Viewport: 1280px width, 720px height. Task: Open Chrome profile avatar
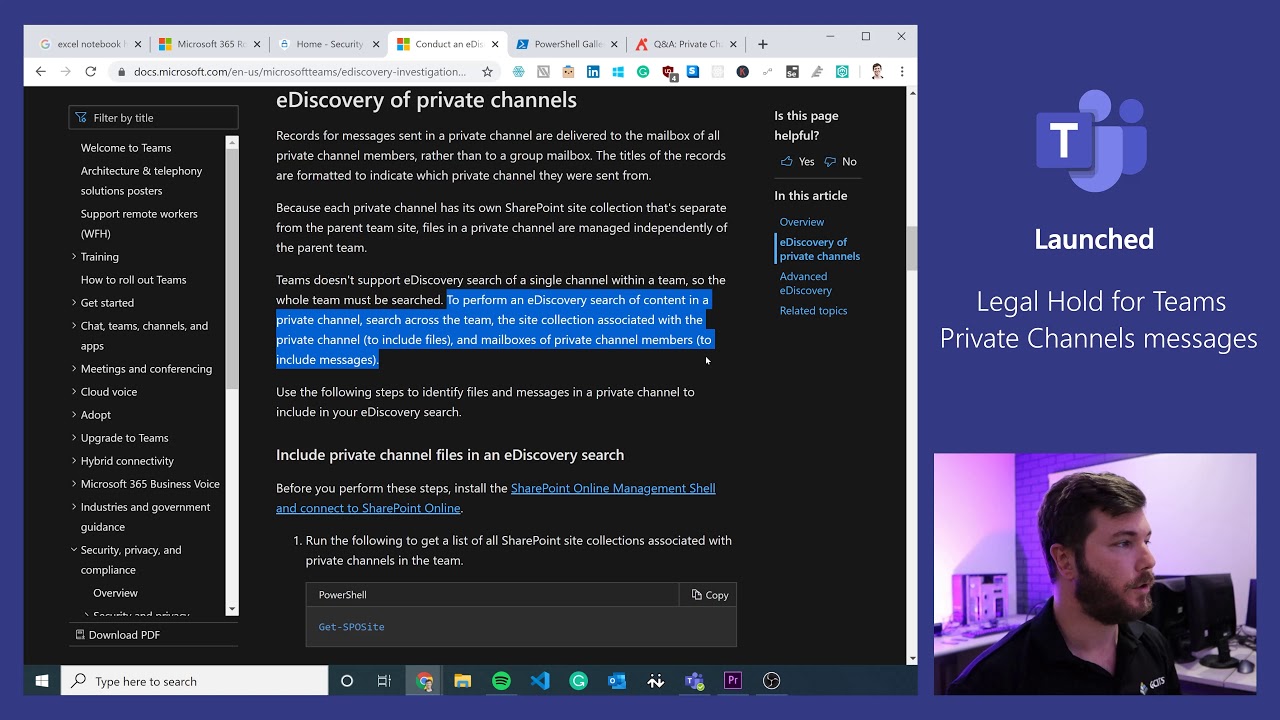(x=877, y=72)
